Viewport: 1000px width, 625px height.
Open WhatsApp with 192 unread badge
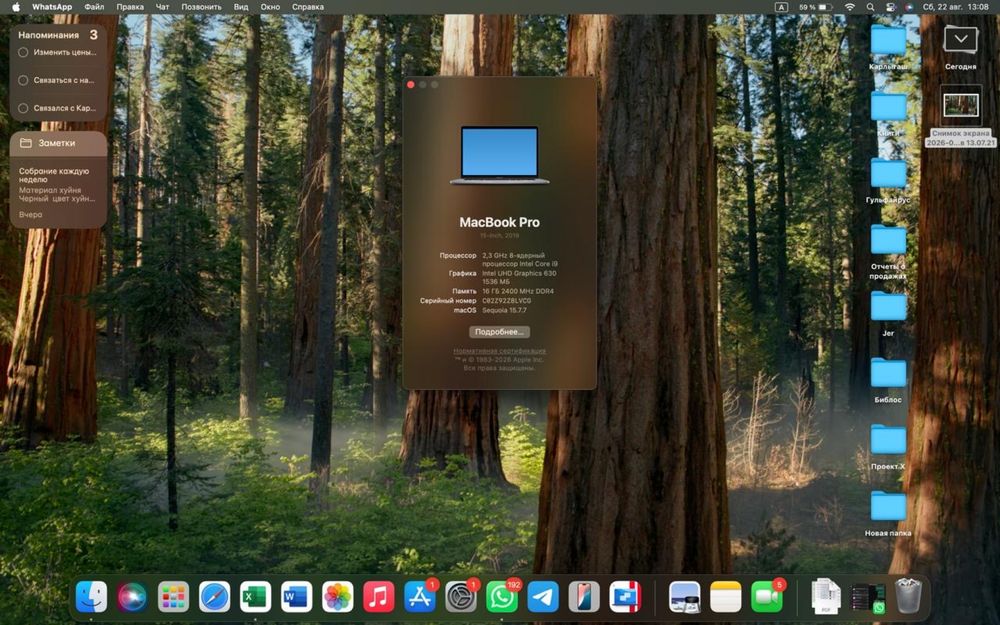[502, 598]
